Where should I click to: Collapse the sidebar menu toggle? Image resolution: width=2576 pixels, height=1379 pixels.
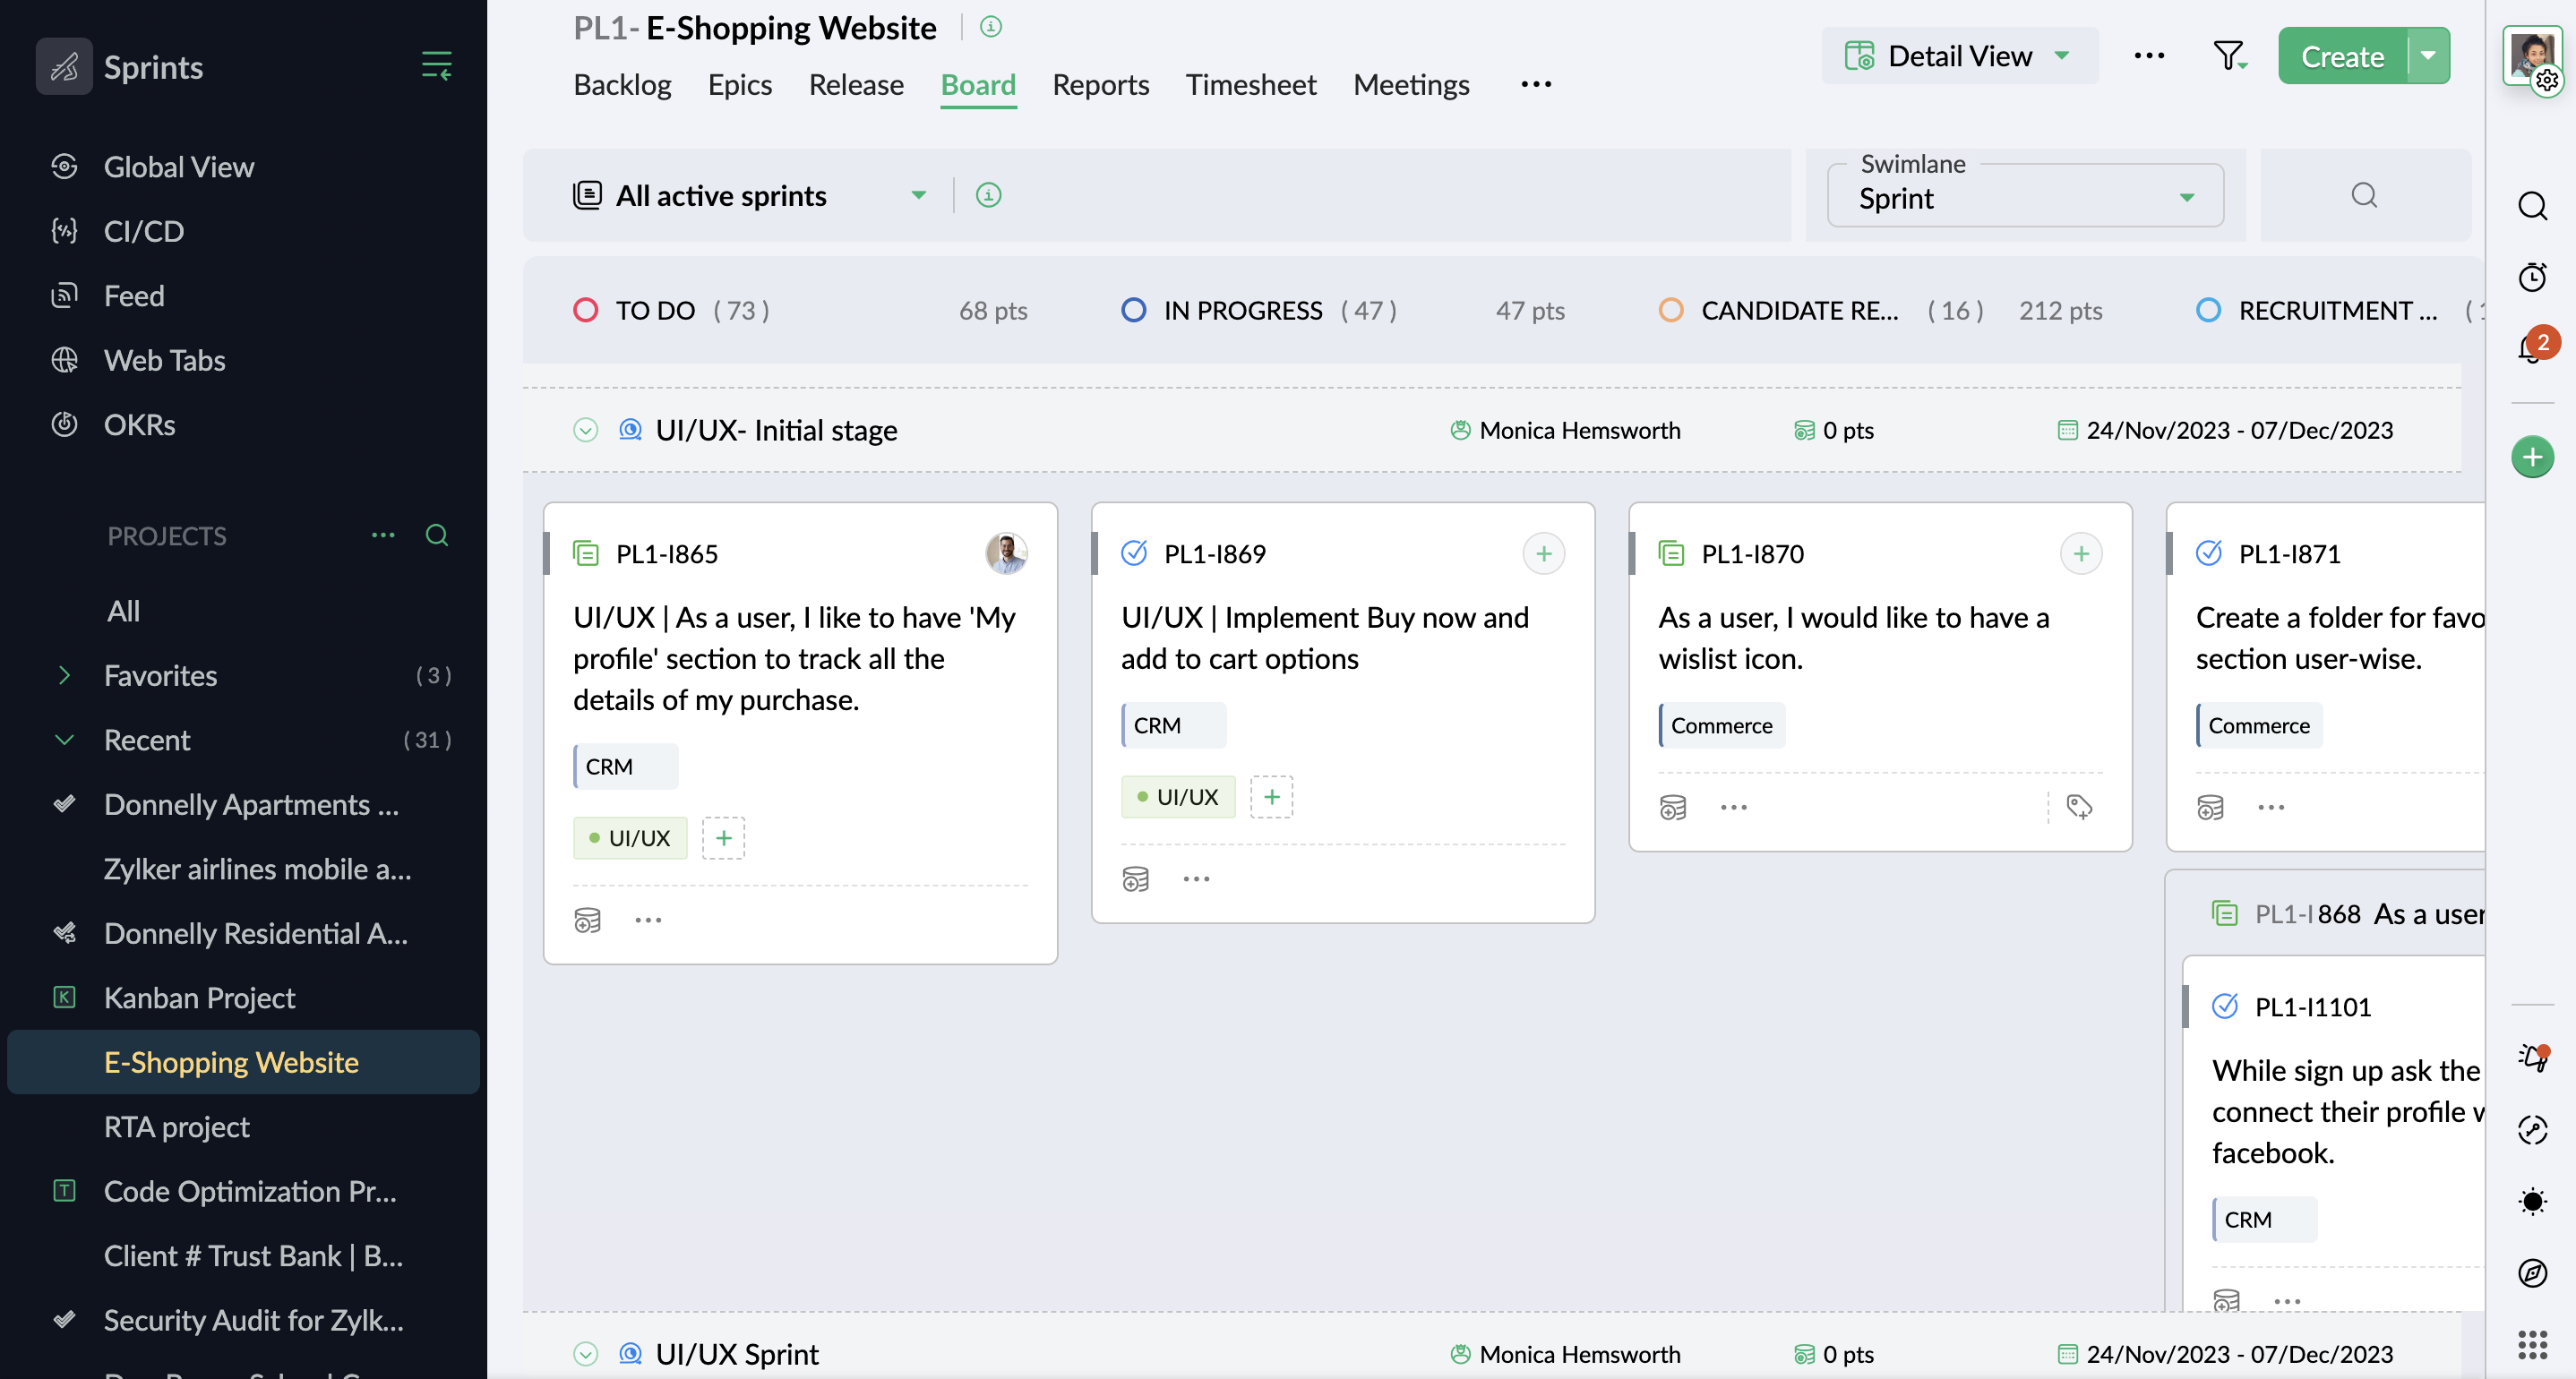pyautogui.click(x=436, y=66)
